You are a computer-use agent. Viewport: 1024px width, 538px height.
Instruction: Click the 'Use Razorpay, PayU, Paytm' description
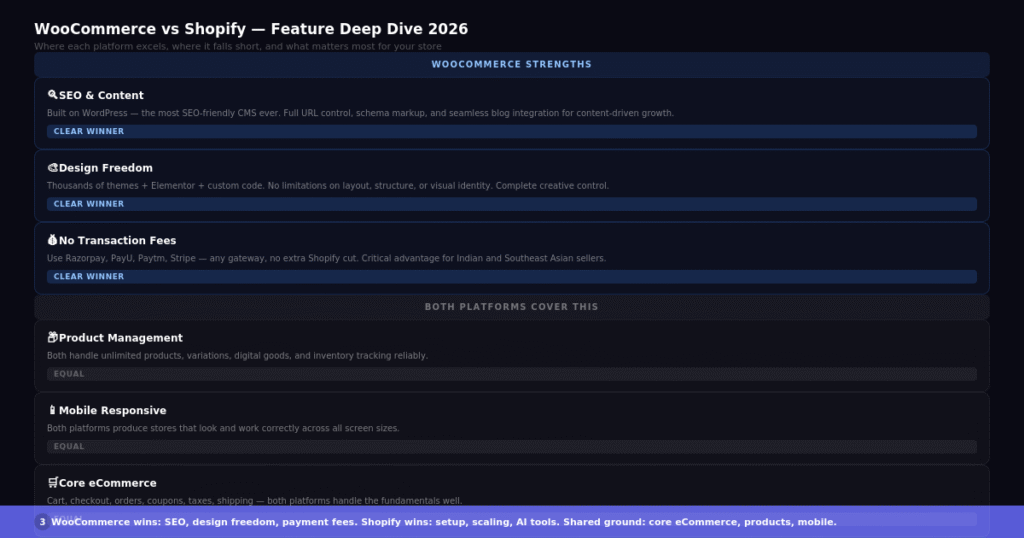tap(327, 258)
